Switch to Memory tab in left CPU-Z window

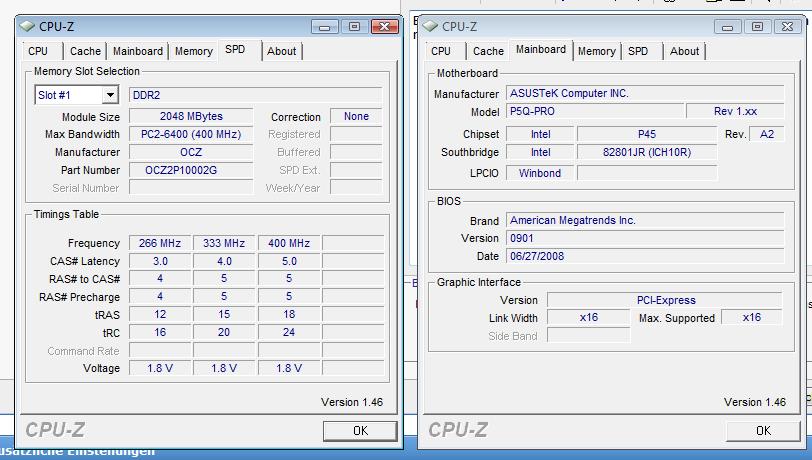pyautogui.click(x=194, y=51)
